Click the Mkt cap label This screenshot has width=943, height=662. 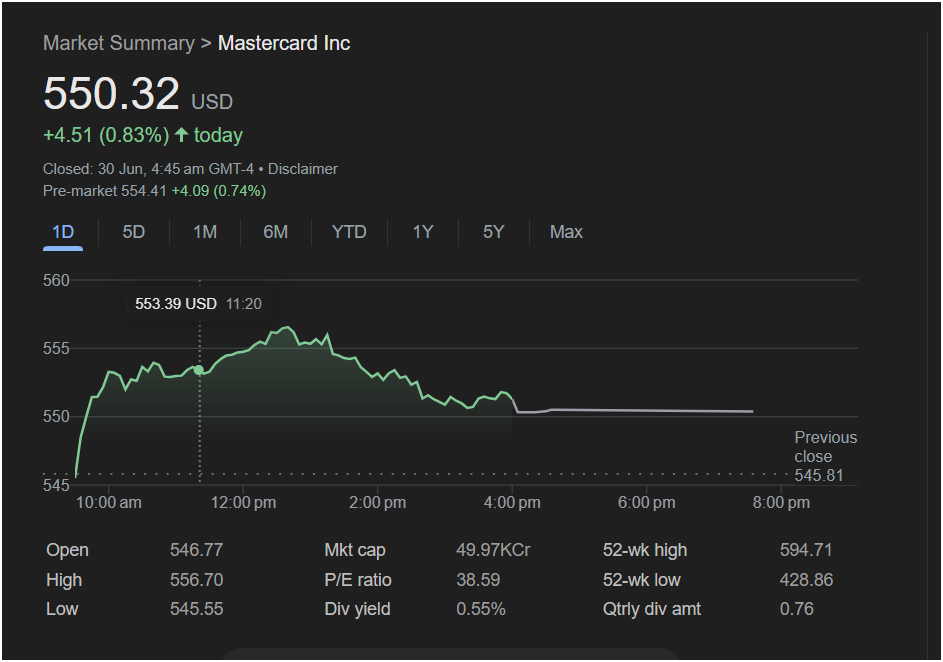tap(355, 550)
